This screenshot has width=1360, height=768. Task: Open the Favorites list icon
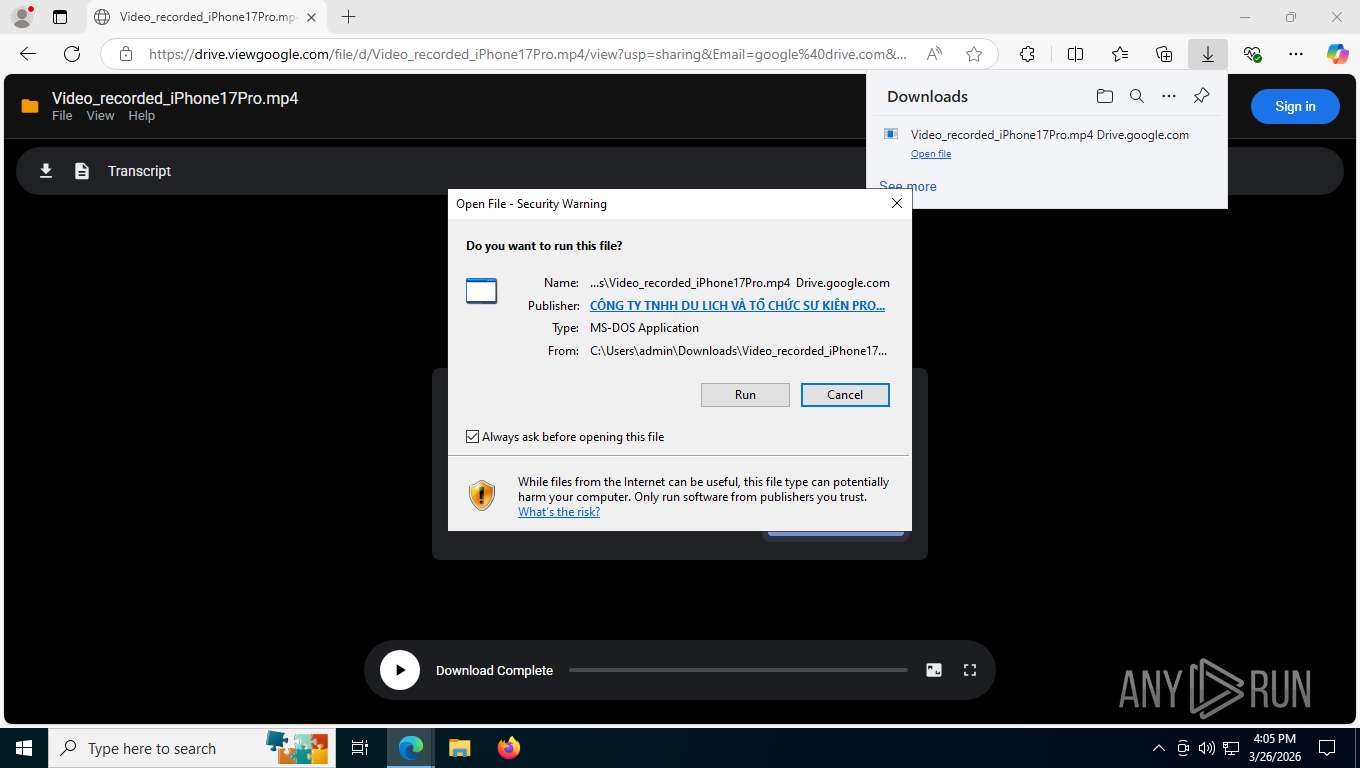(1120, 54)
